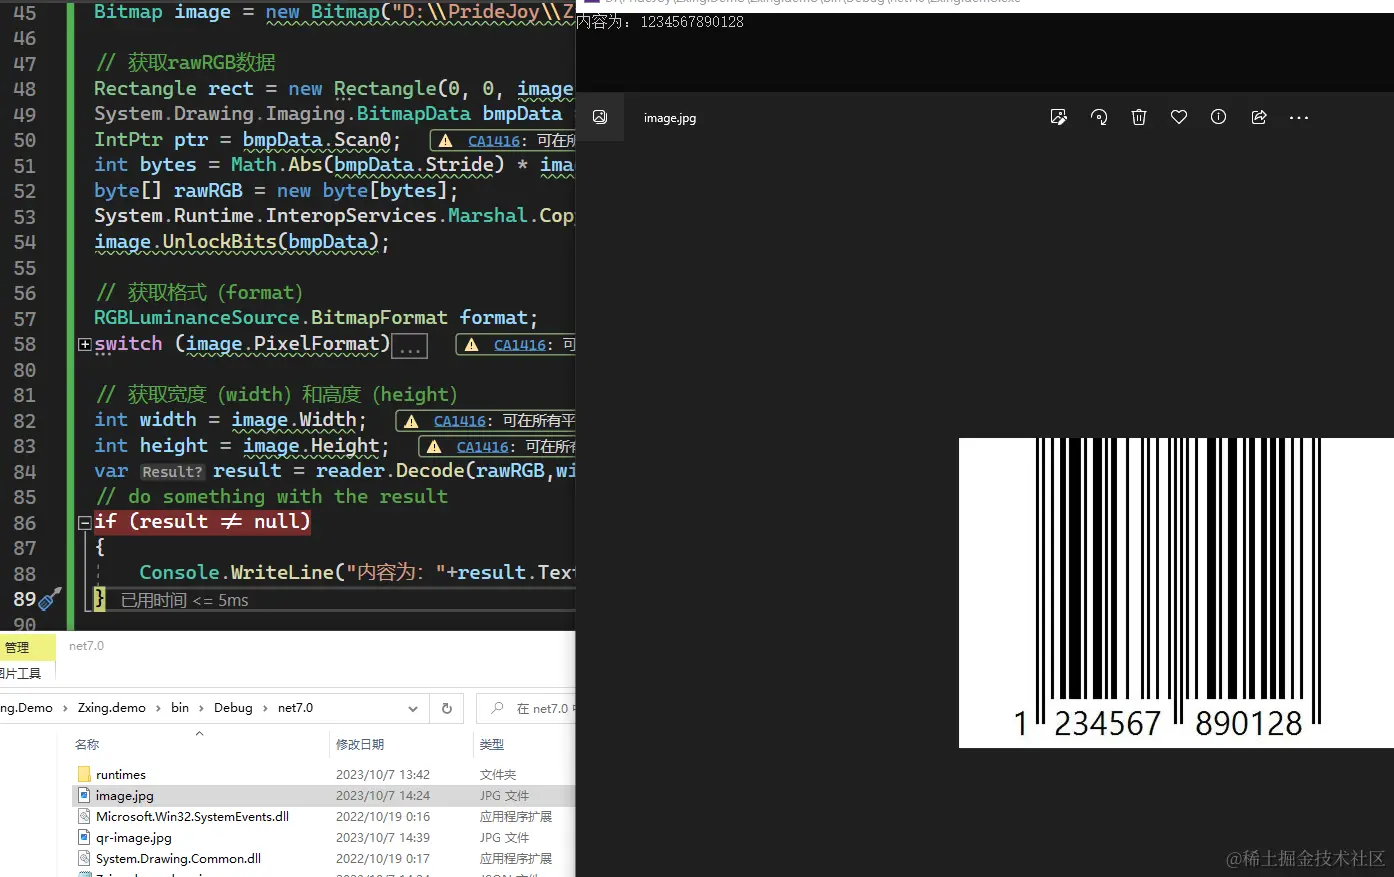Open the collapsed code ellipsis on line 58
Screen dimensions: 1394x877
pyautogui.click(x=409, y=346)
